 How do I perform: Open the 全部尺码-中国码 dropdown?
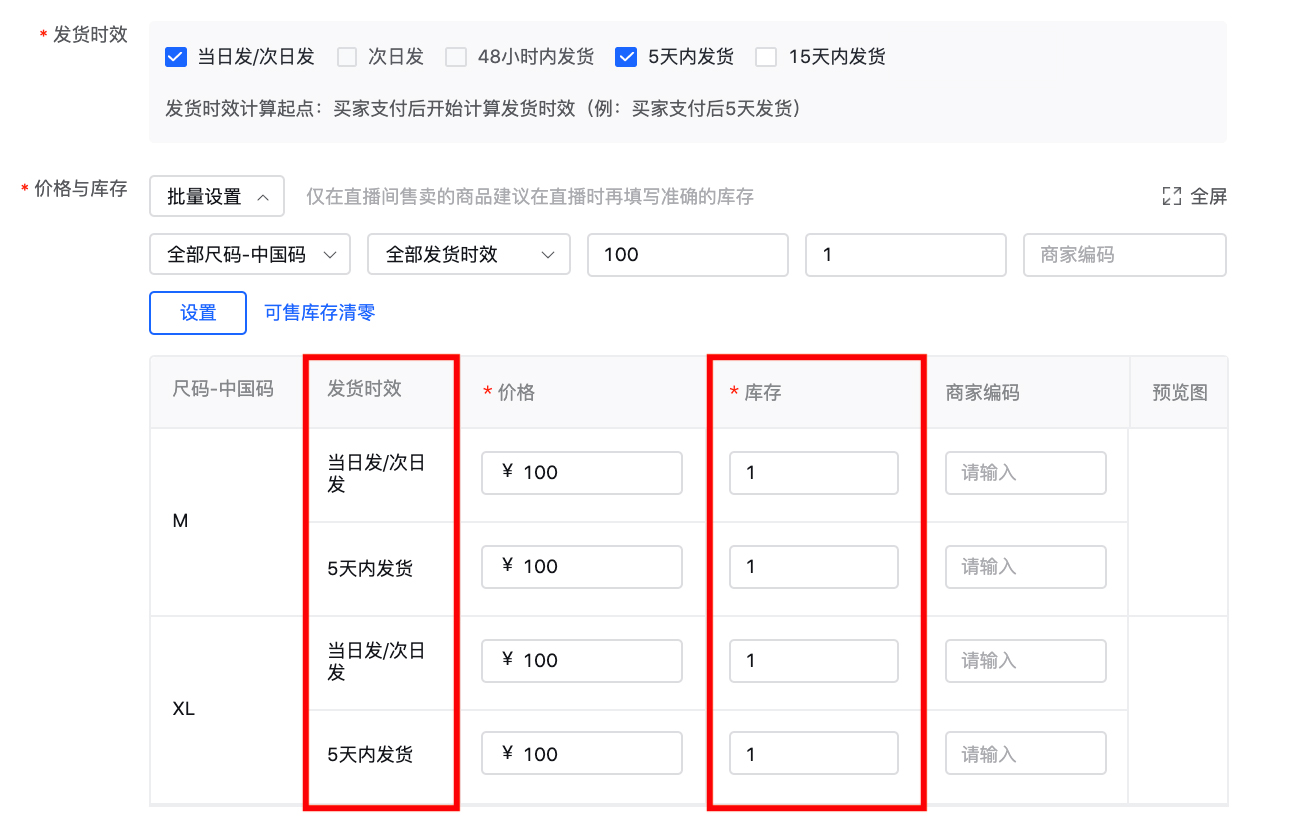point(250,255)
